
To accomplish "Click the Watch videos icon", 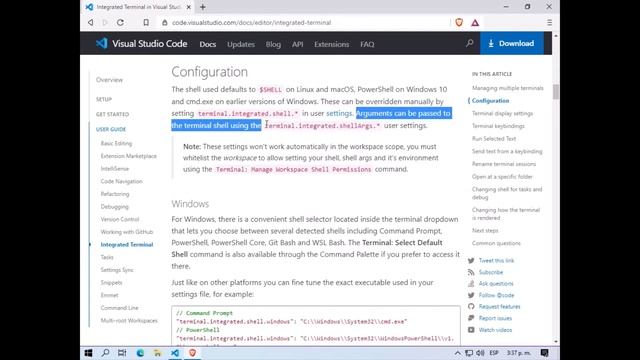I will (471, 330).
